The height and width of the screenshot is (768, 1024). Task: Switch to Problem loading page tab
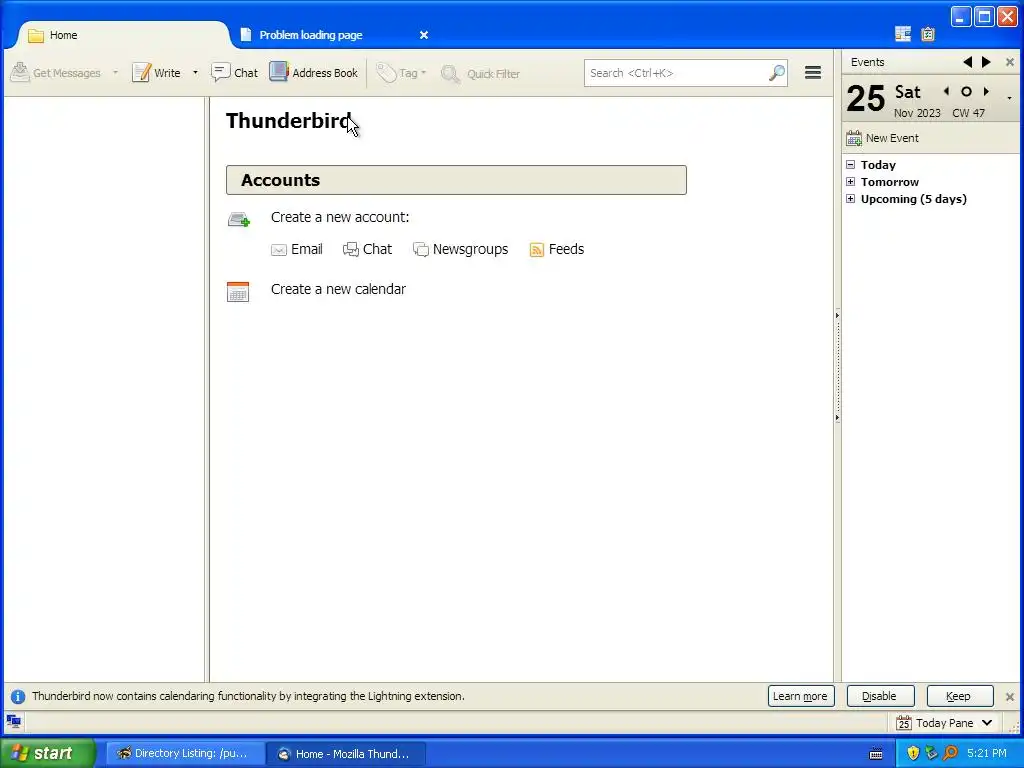tap(311, 35)
